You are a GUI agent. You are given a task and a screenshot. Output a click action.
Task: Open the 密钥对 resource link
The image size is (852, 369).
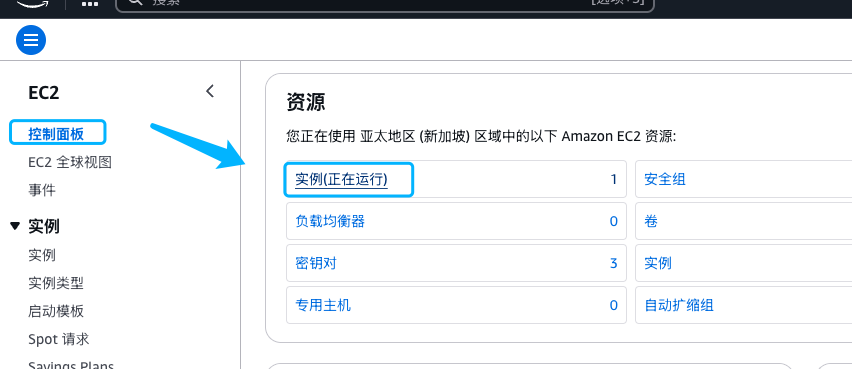316,263
